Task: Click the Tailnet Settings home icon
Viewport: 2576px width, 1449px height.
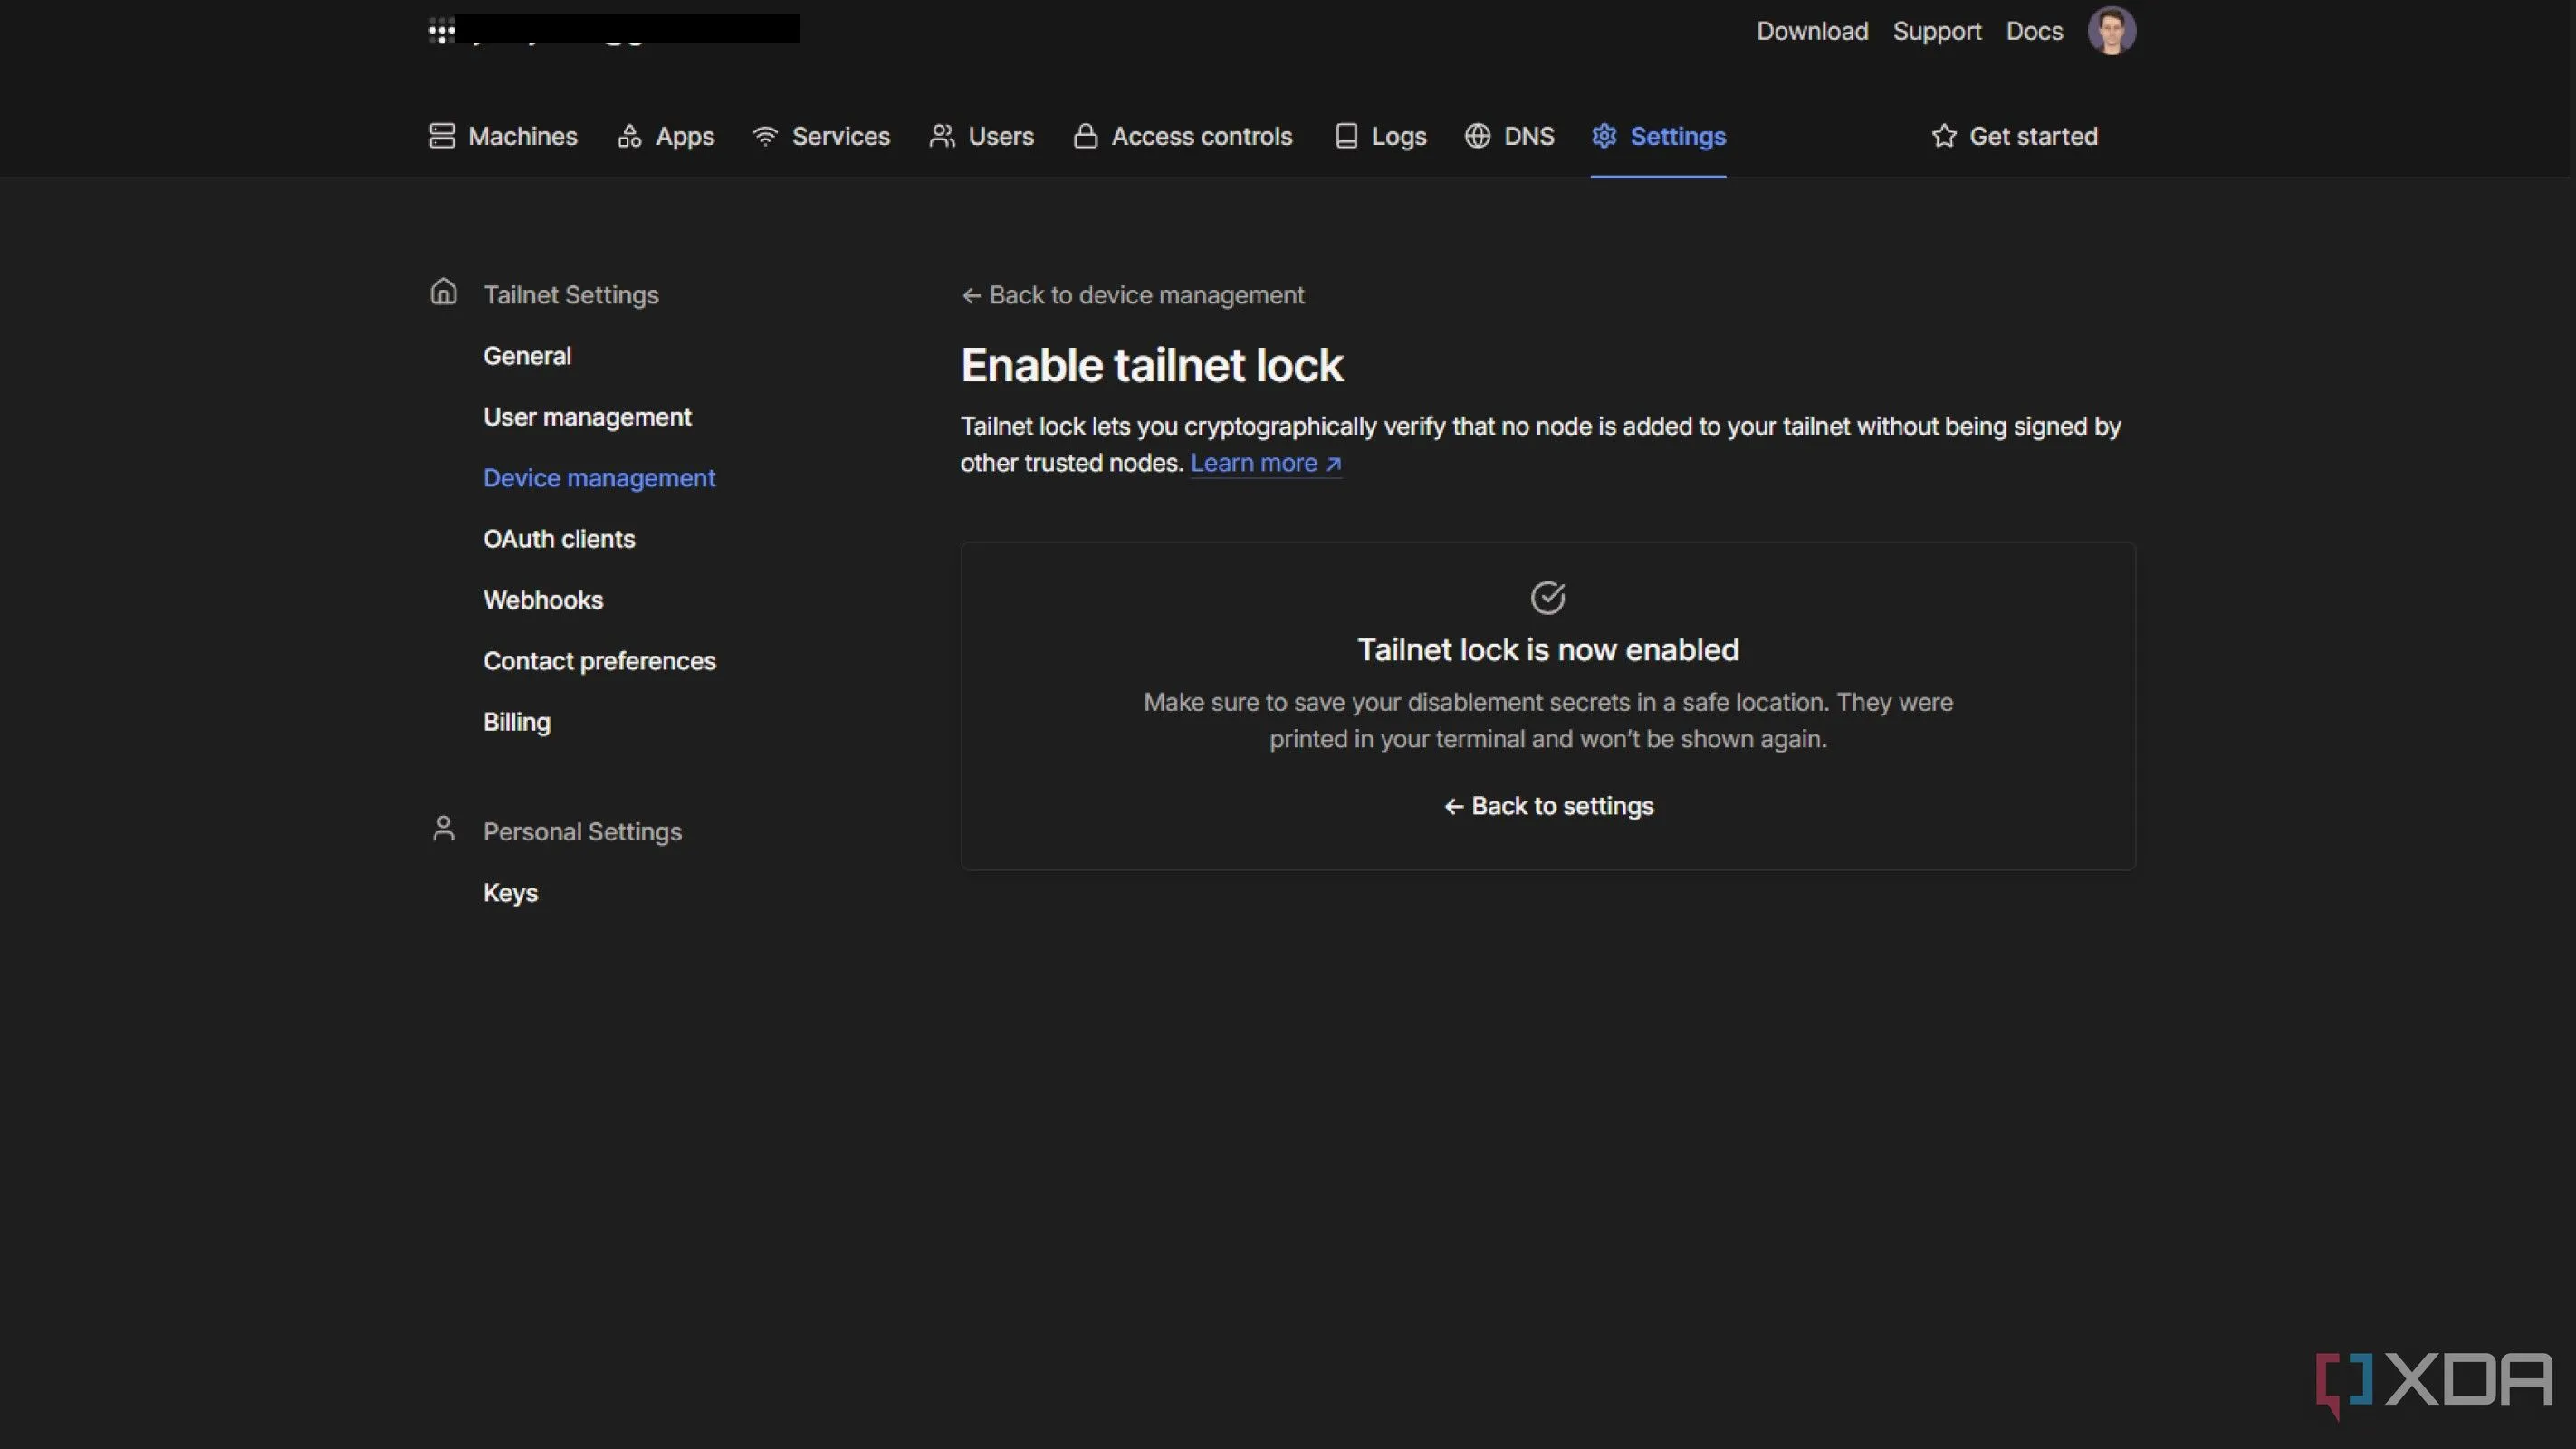Action: point(443,291)
